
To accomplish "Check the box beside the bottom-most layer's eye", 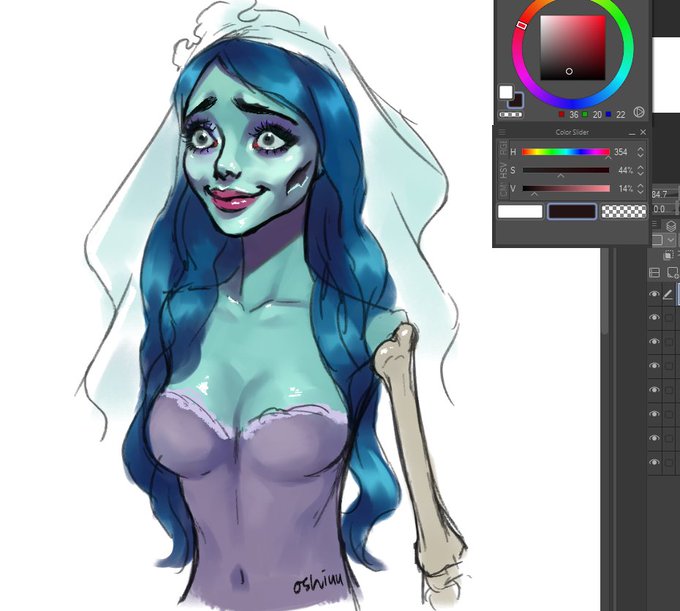I will coord(668,463).
